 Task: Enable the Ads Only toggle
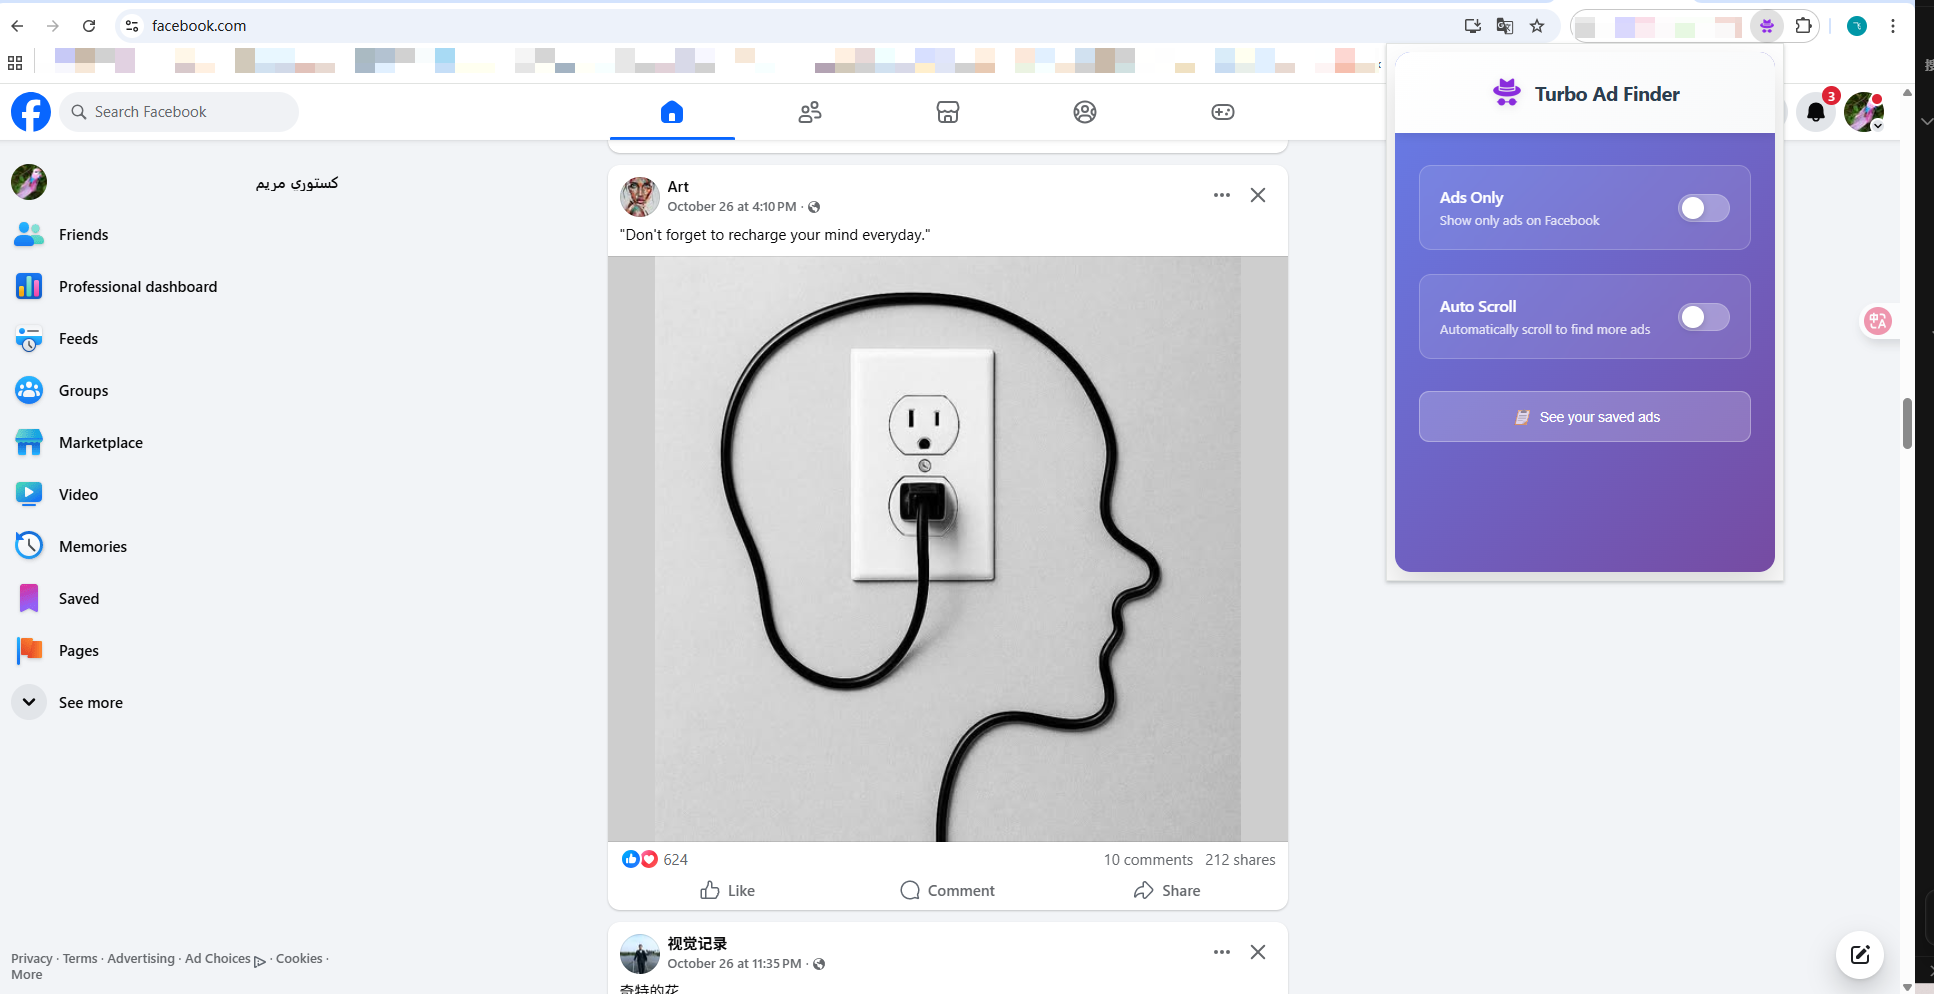(1703, 208)
